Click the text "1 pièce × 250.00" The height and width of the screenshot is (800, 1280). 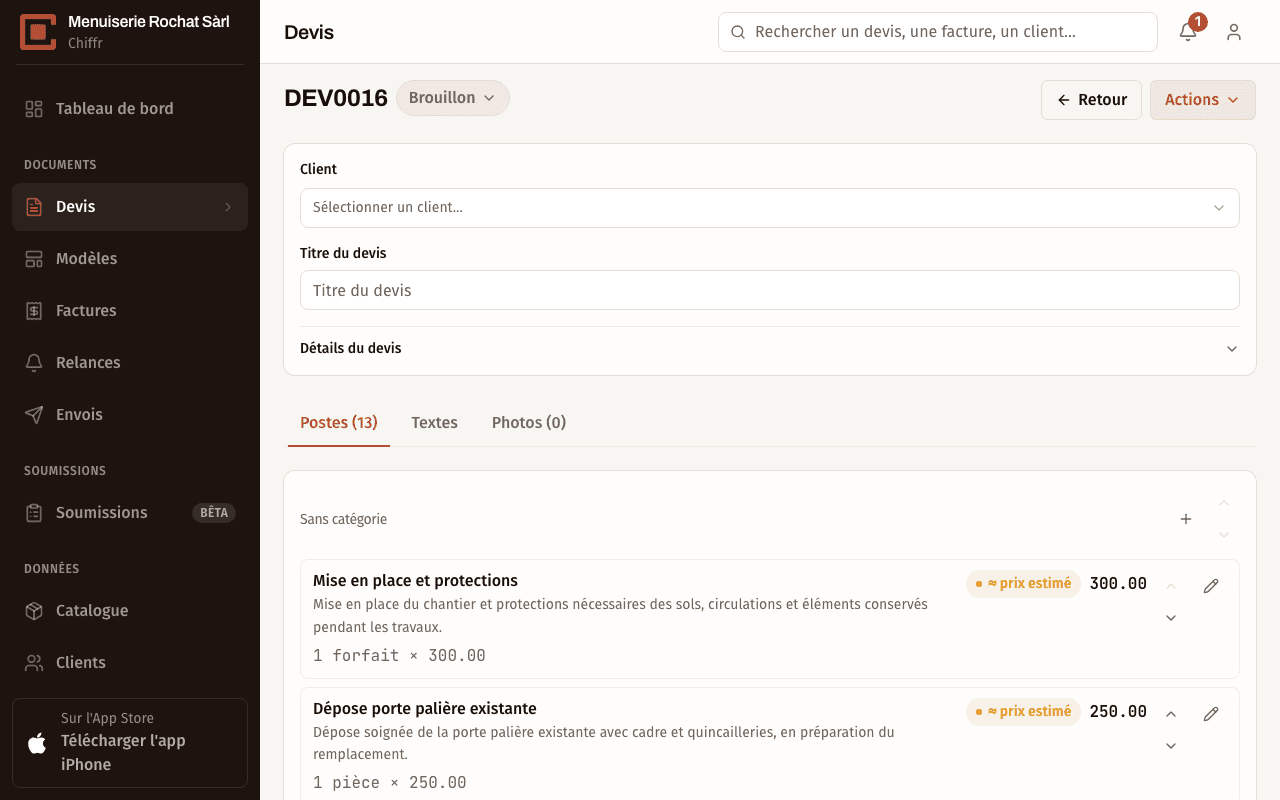[390, 783]
